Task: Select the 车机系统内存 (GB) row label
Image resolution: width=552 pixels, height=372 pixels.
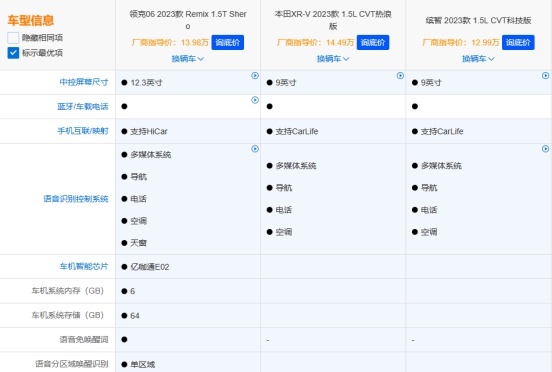Action: [68, 291]
